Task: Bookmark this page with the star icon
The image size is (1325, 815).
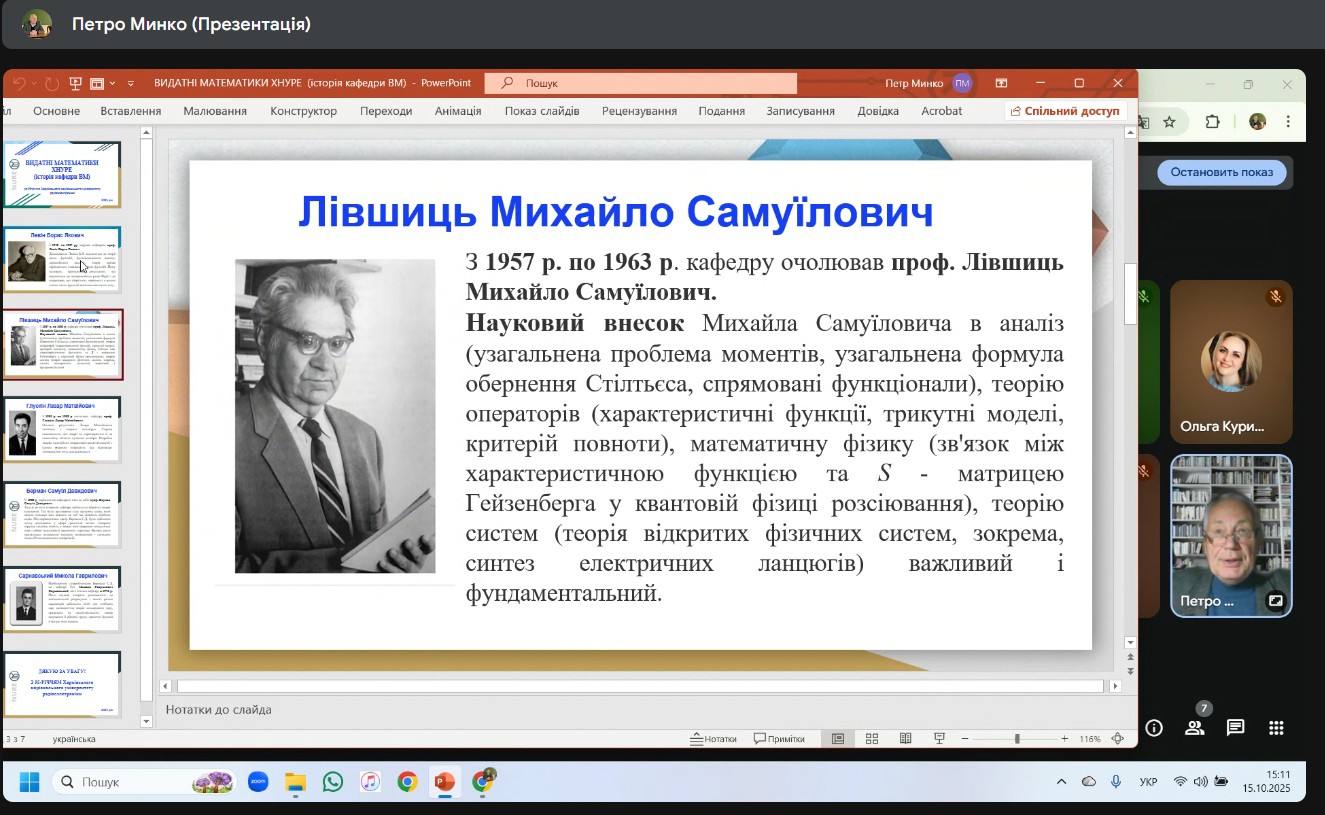Action: pos(1169,122)
